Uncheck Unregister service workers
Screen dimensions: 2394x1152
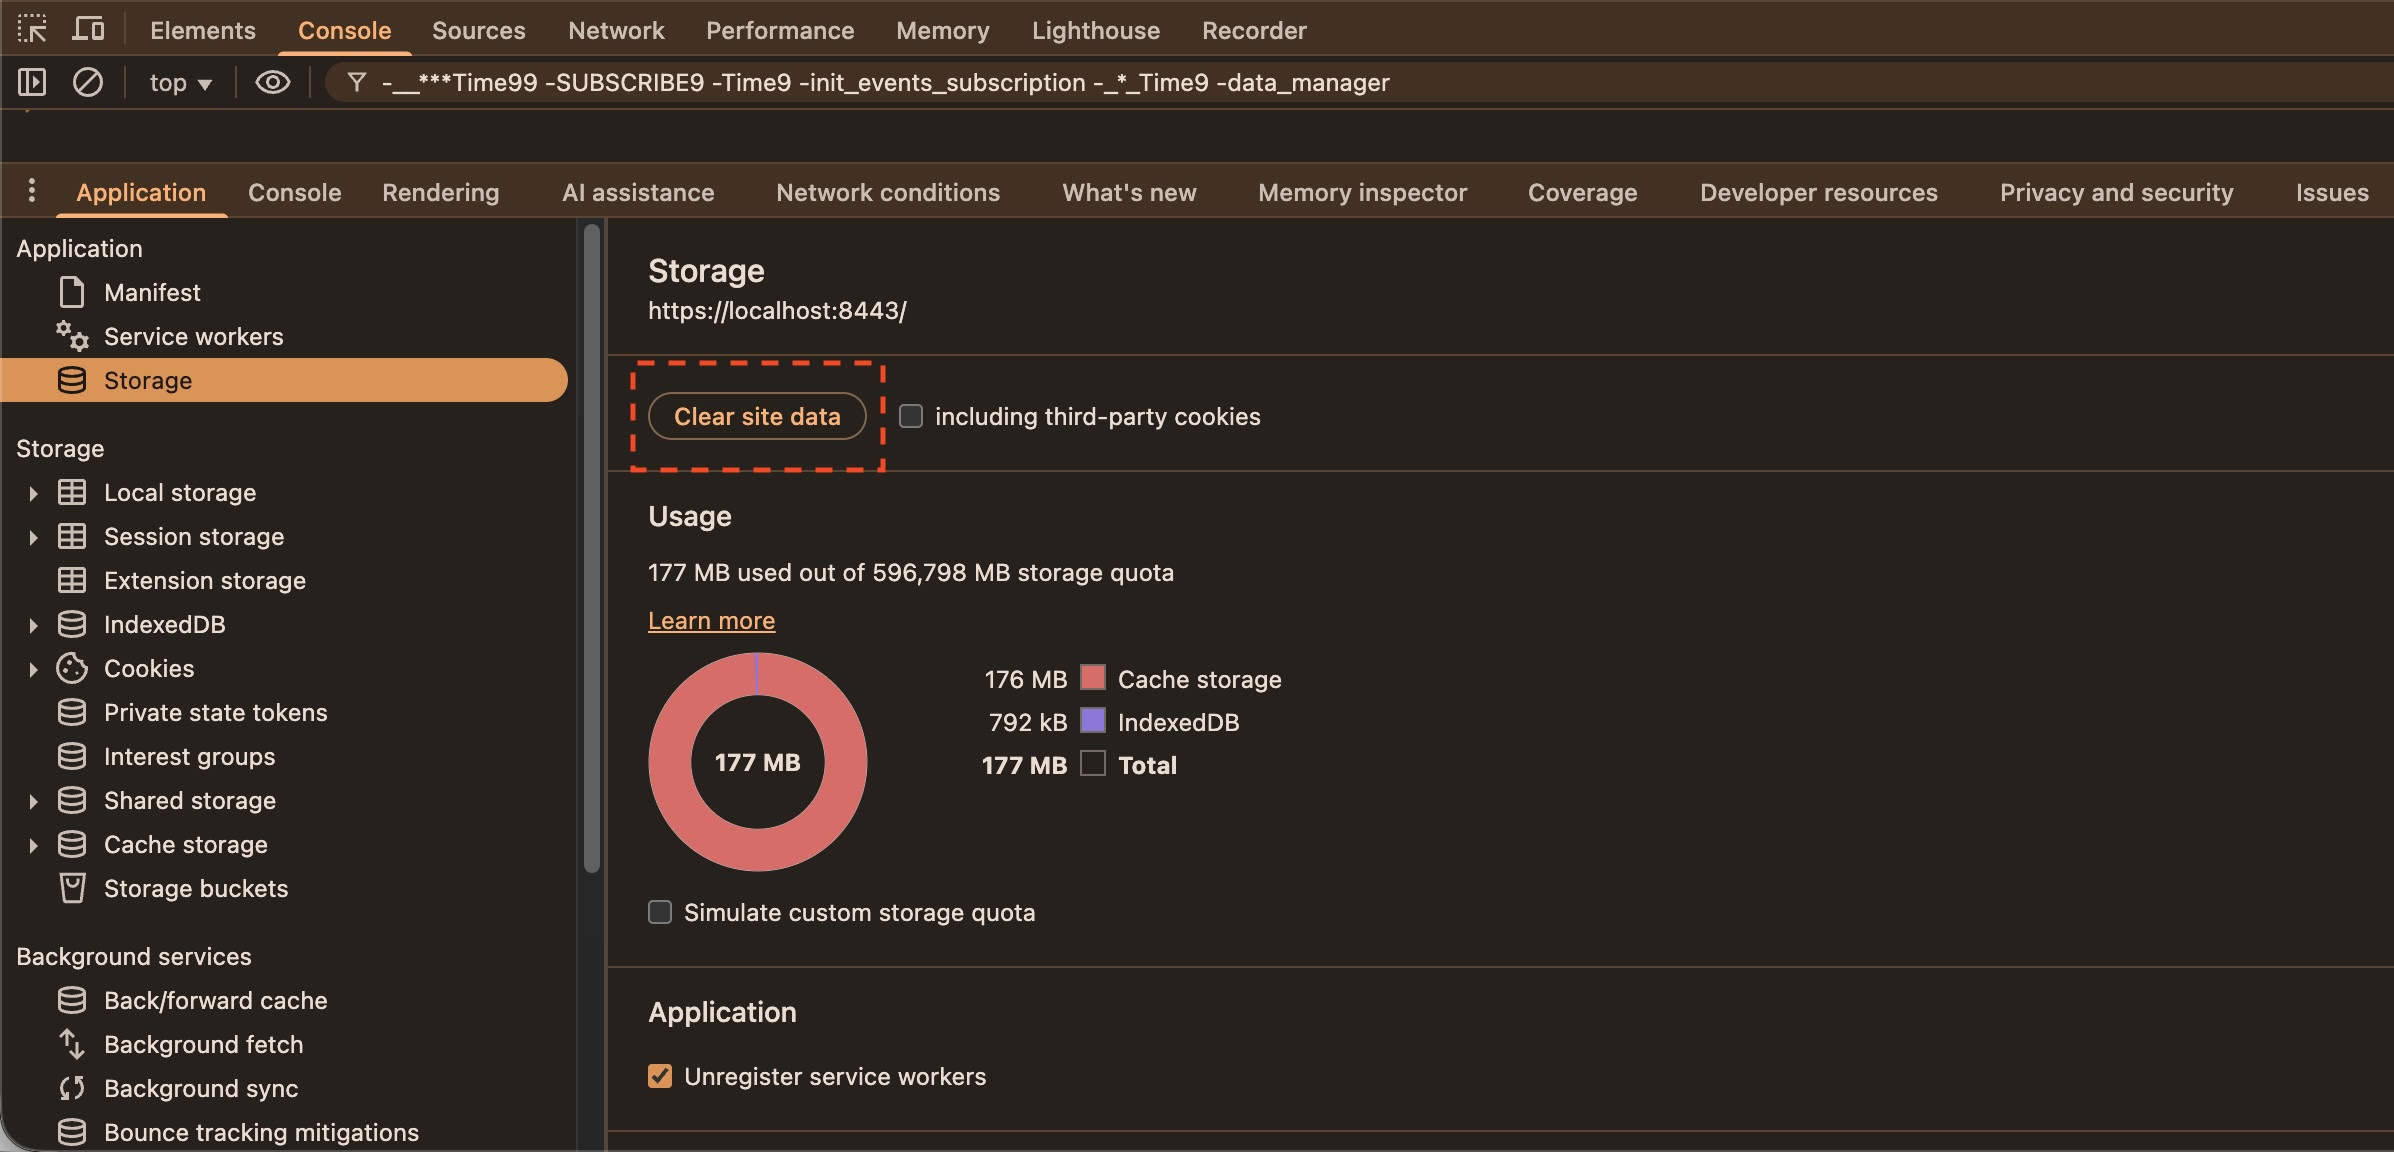(x=660, y=1076)
